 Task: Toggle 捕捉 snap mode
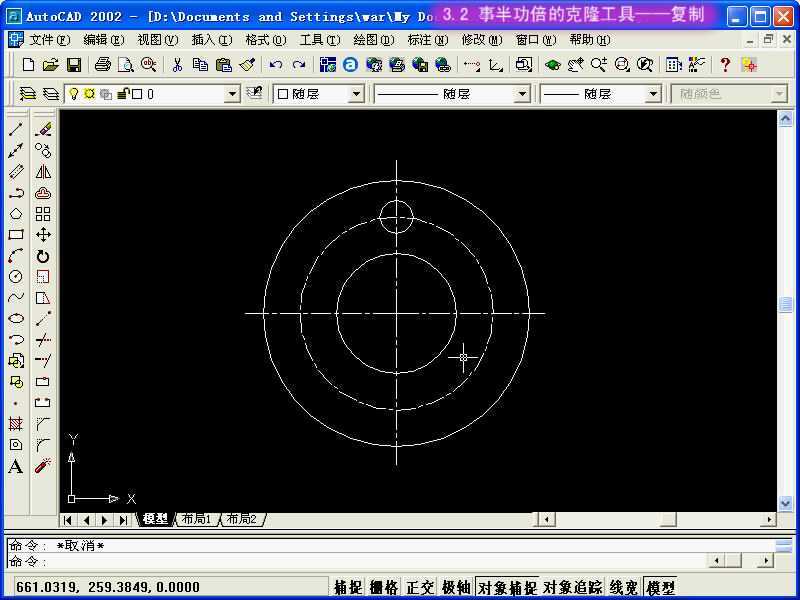tap(348, 587)
